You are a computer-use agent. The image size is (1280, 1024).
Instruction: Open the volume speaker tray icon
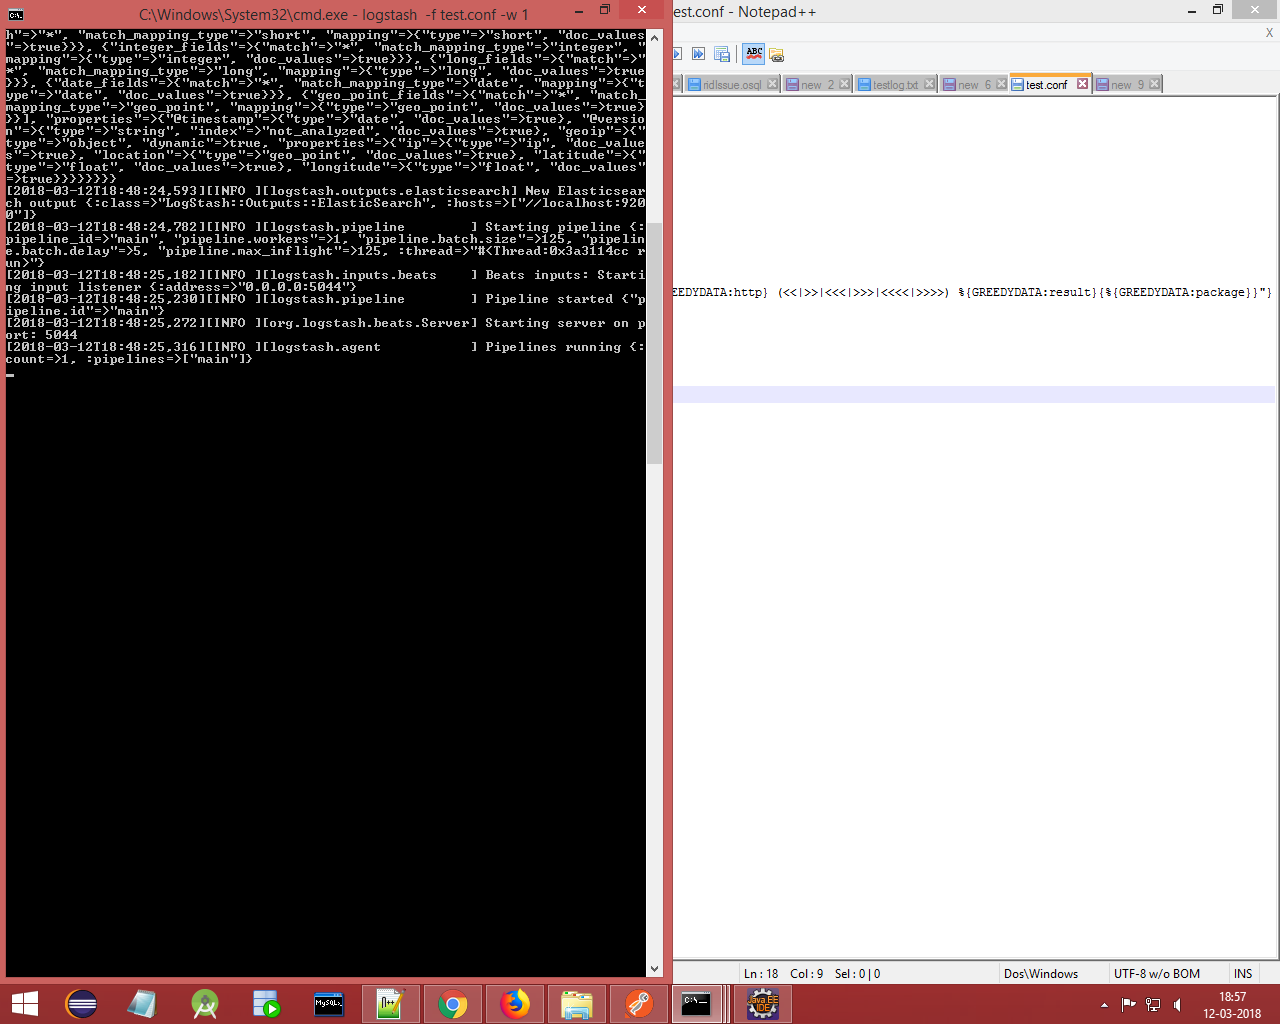(1177, 1005)
